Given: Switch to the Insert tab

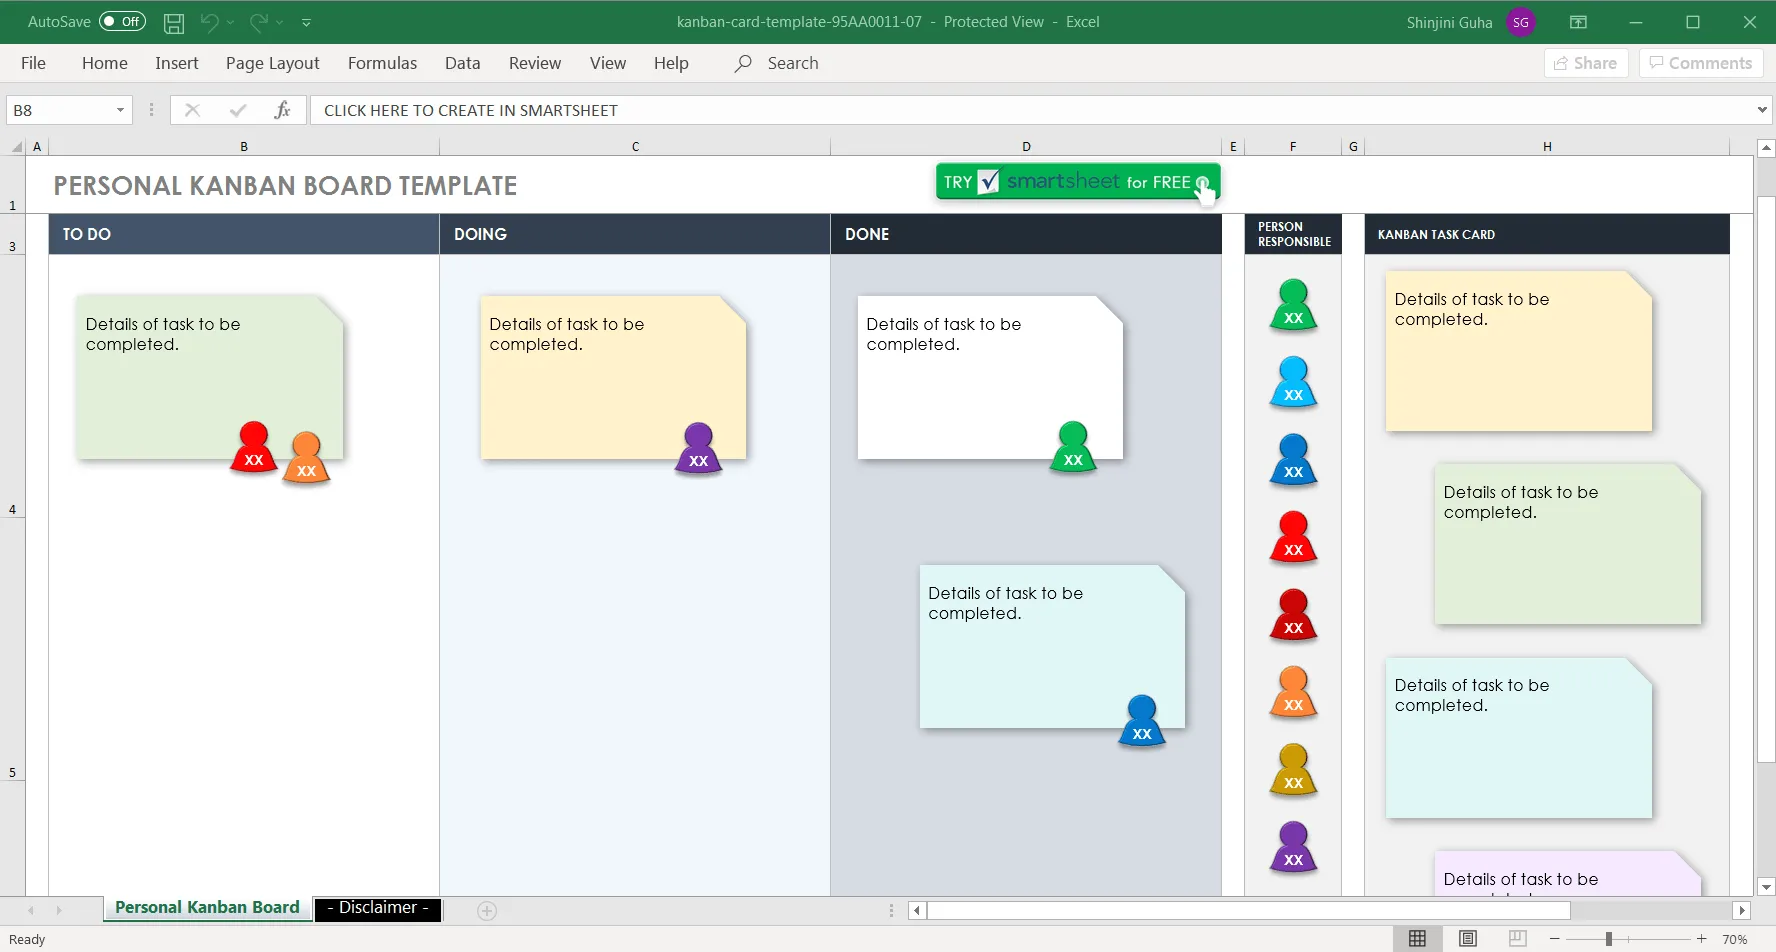Looking at the screenshot, I should (177, 63).
